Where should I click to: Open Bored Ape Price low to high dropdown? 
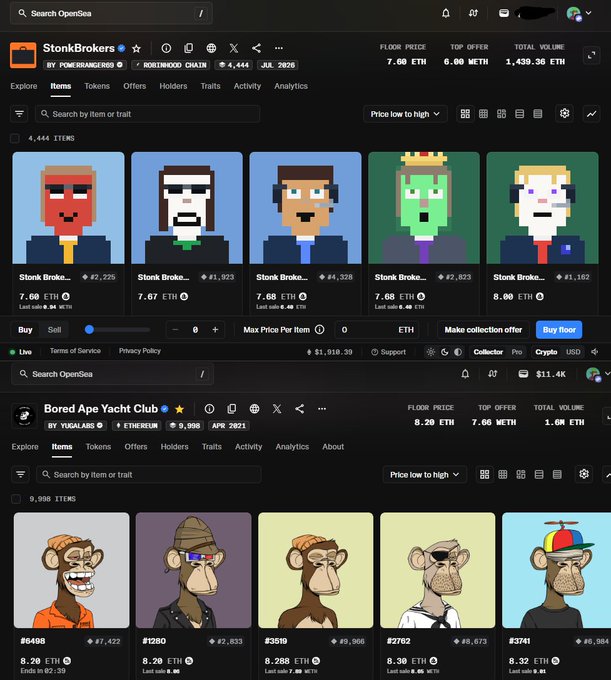click(425, 474)
